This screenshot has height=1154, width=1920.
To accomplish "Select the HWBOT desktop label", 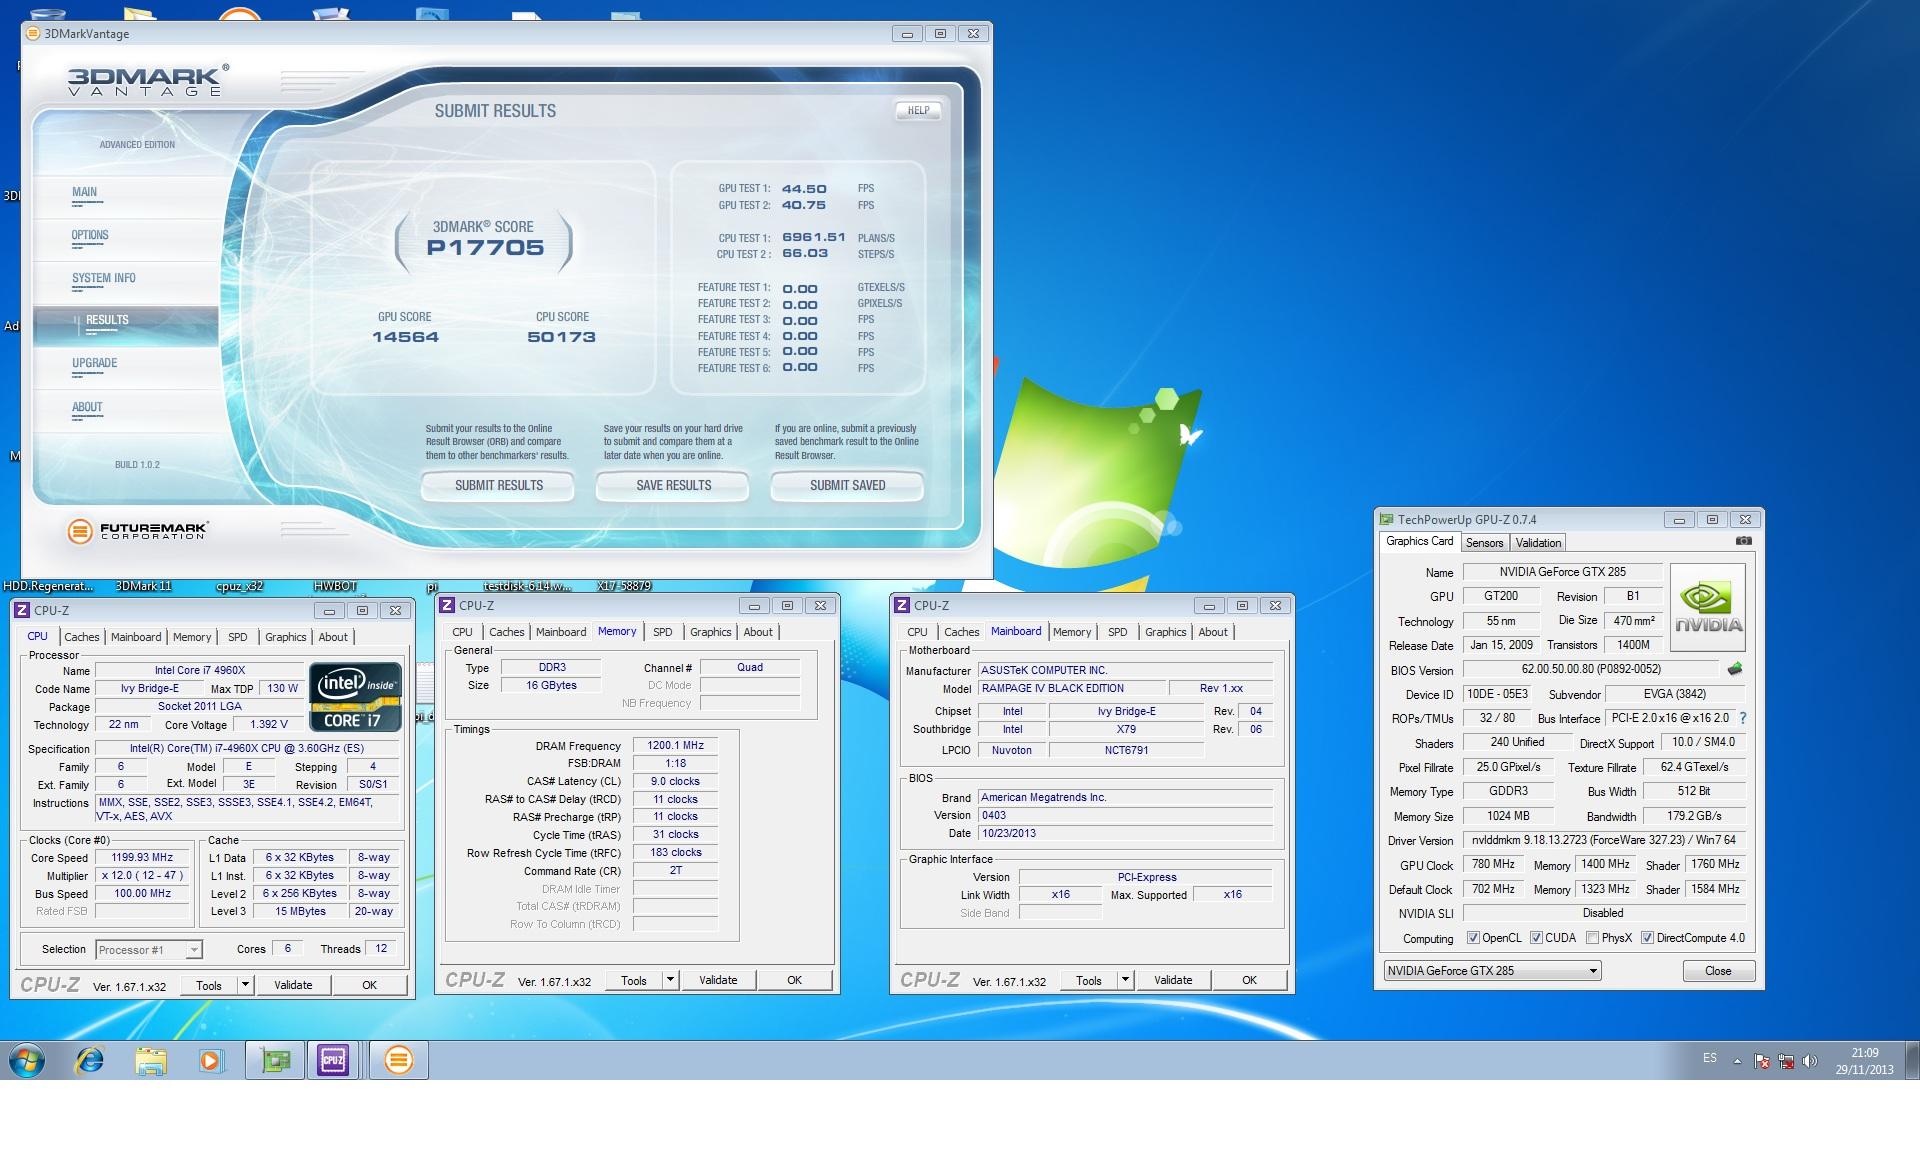I will point(335,587).
